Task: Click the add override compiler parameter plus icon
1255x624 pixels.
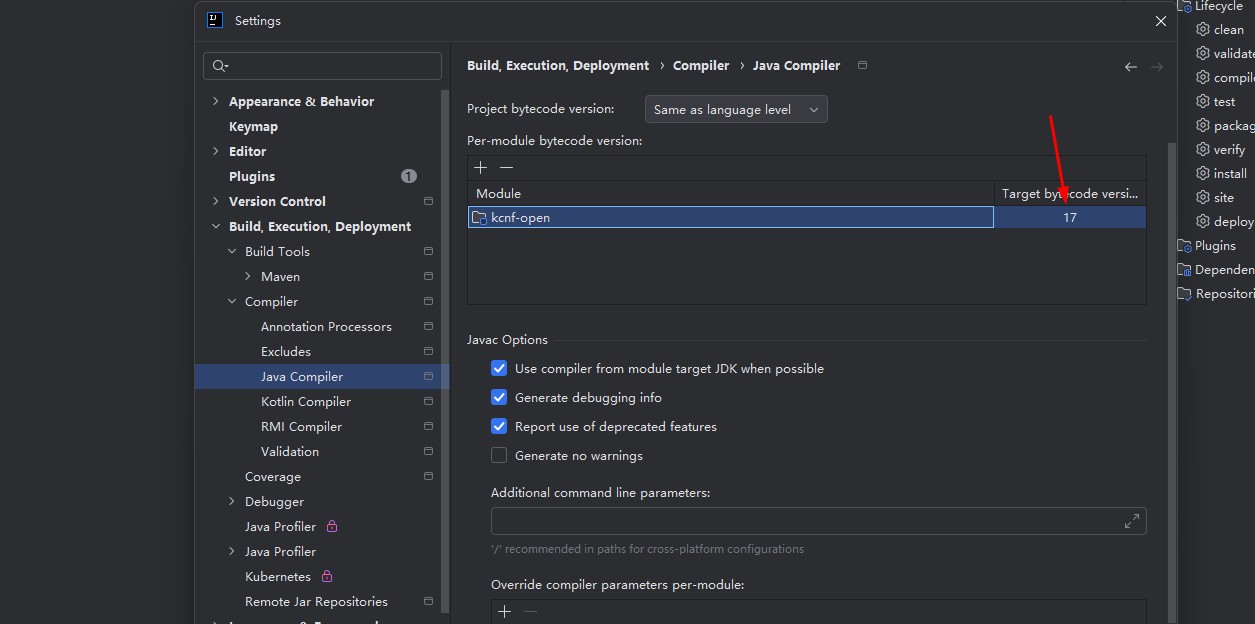Action: (x=504, y=611)
